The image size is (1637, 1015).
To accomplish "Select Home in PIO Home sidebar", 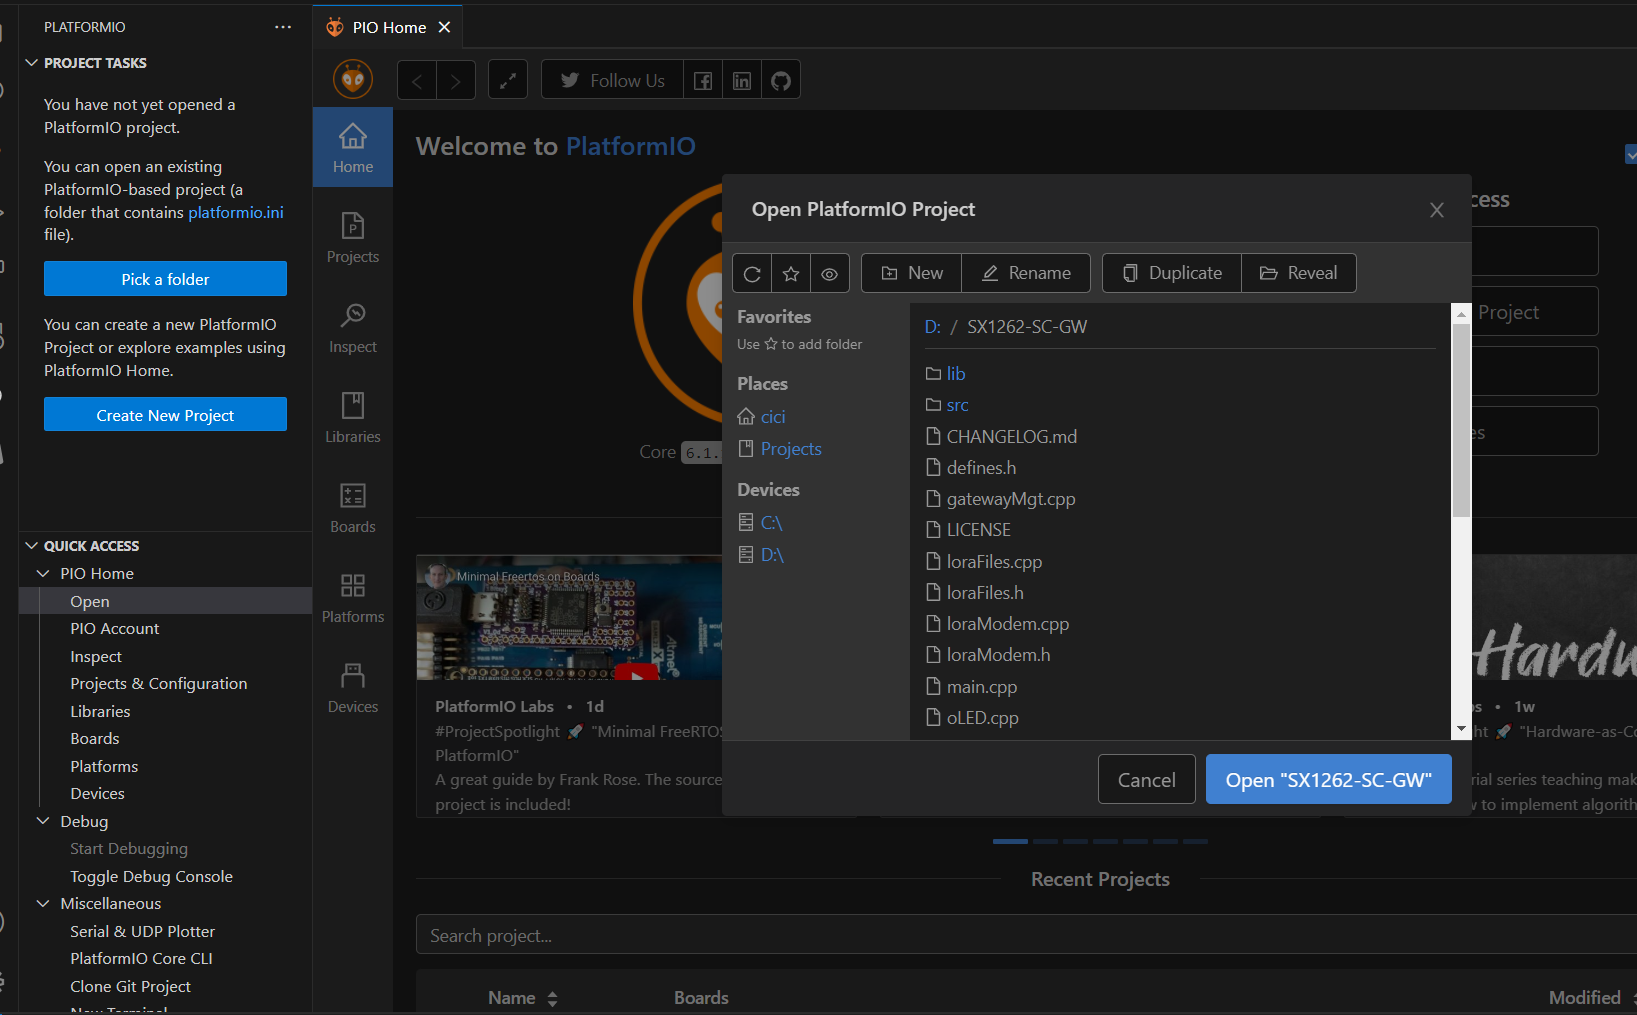I will 353,147.
